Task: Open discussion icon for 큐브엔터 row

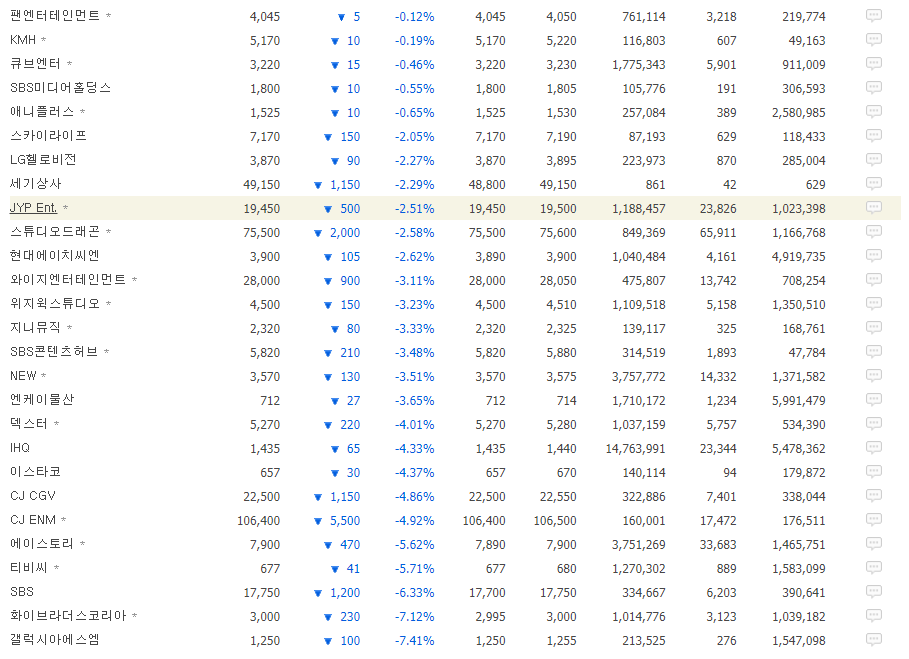Action: 874,63
